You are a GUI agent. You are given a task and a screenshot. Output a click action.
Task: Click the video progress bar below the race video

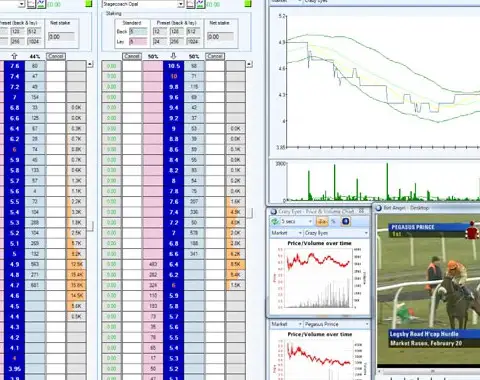pos(429,371)
